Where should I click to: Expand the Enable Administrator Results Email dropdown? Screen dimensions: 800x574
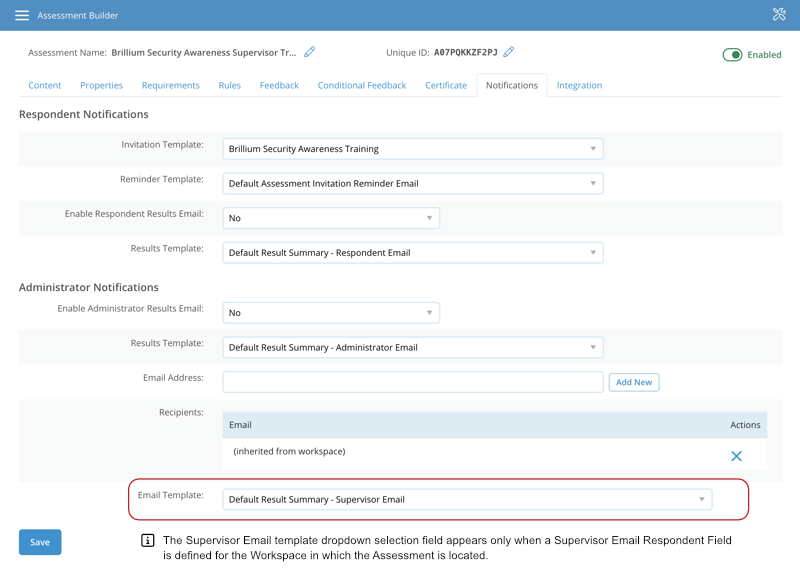(331, 313)
